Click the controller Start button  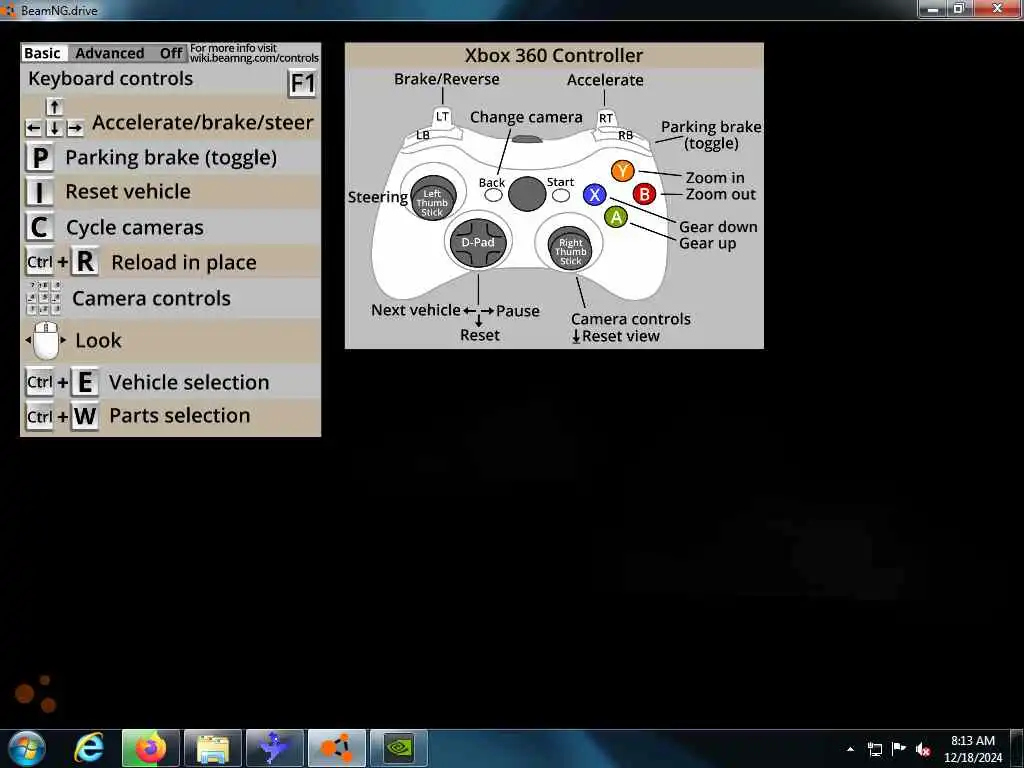click(x=560, y=195)
